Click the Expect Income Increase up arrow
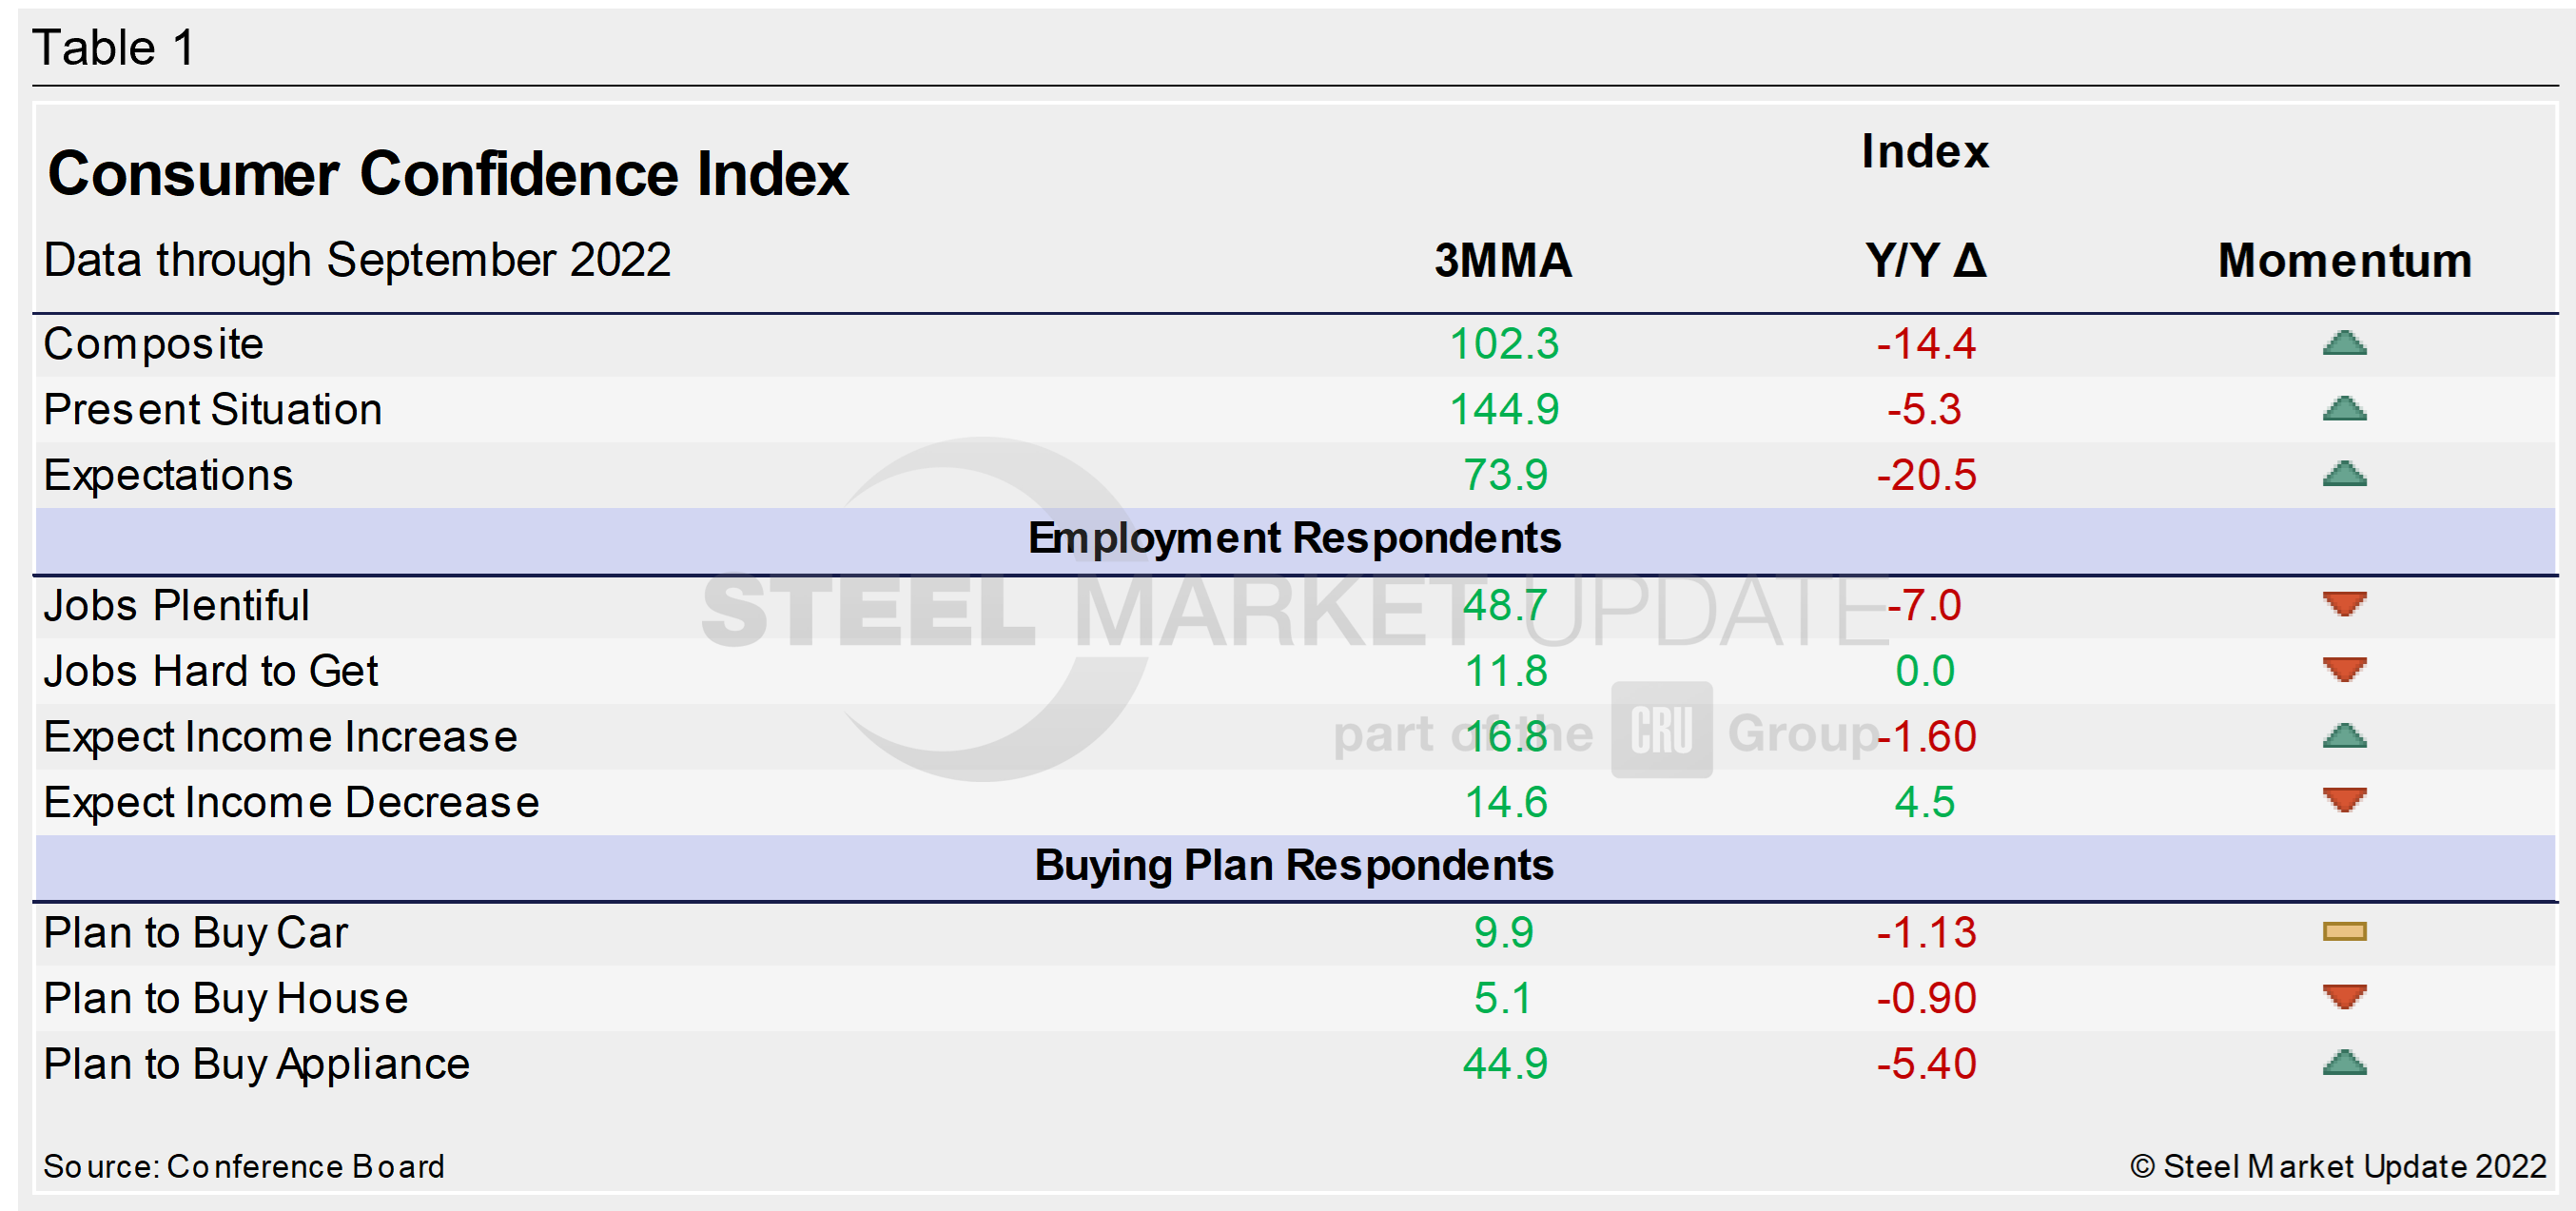This screenshot has width=2576, height=1211. pos(2344,737)
